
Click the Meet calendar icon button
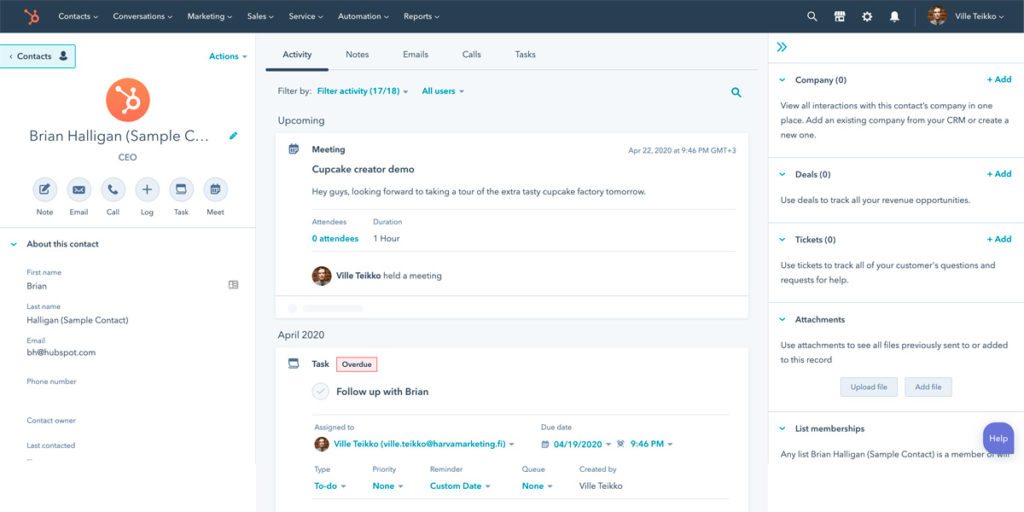(x=216, y=189)
